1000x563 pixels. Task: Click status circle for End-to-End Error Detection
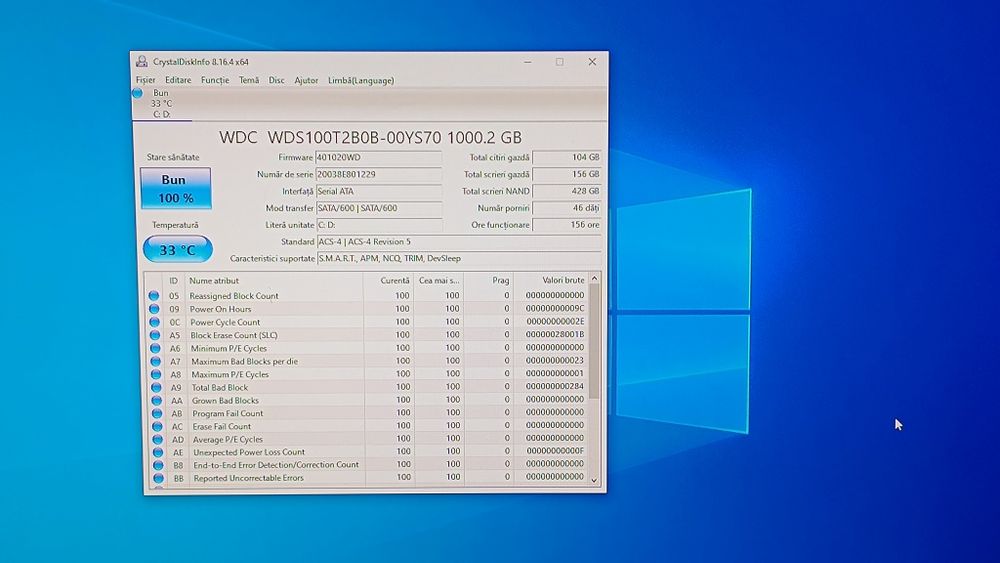click(158, 465)
